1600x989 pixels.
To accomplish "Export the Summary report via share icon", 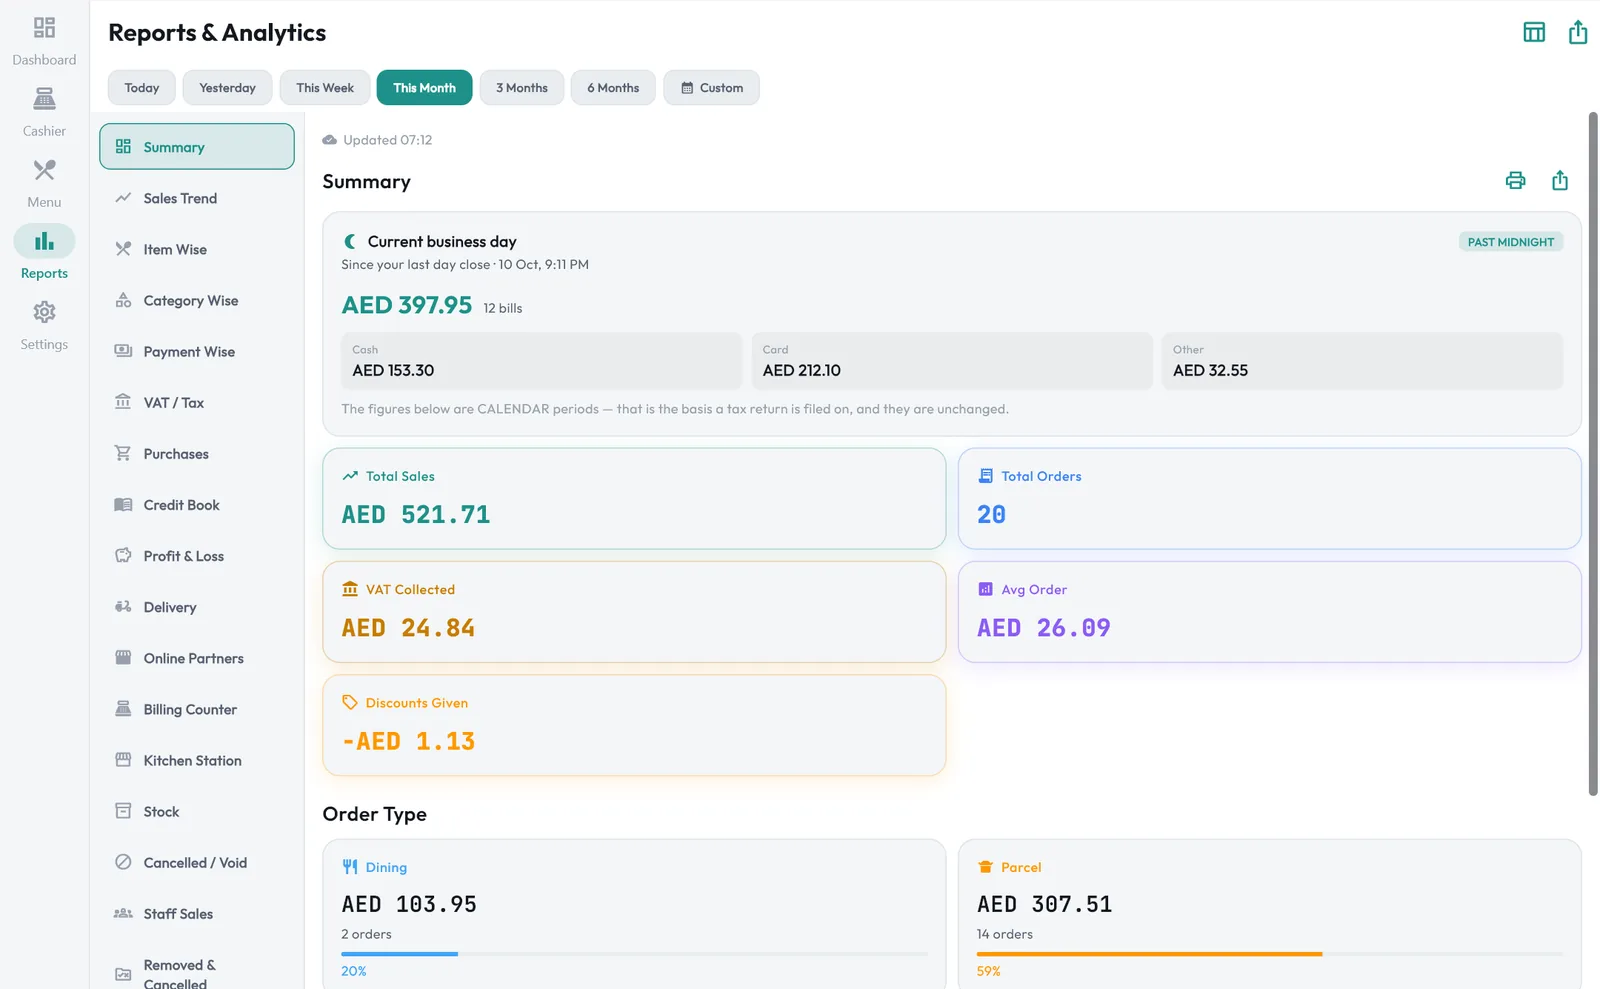I will point(1560,181).
